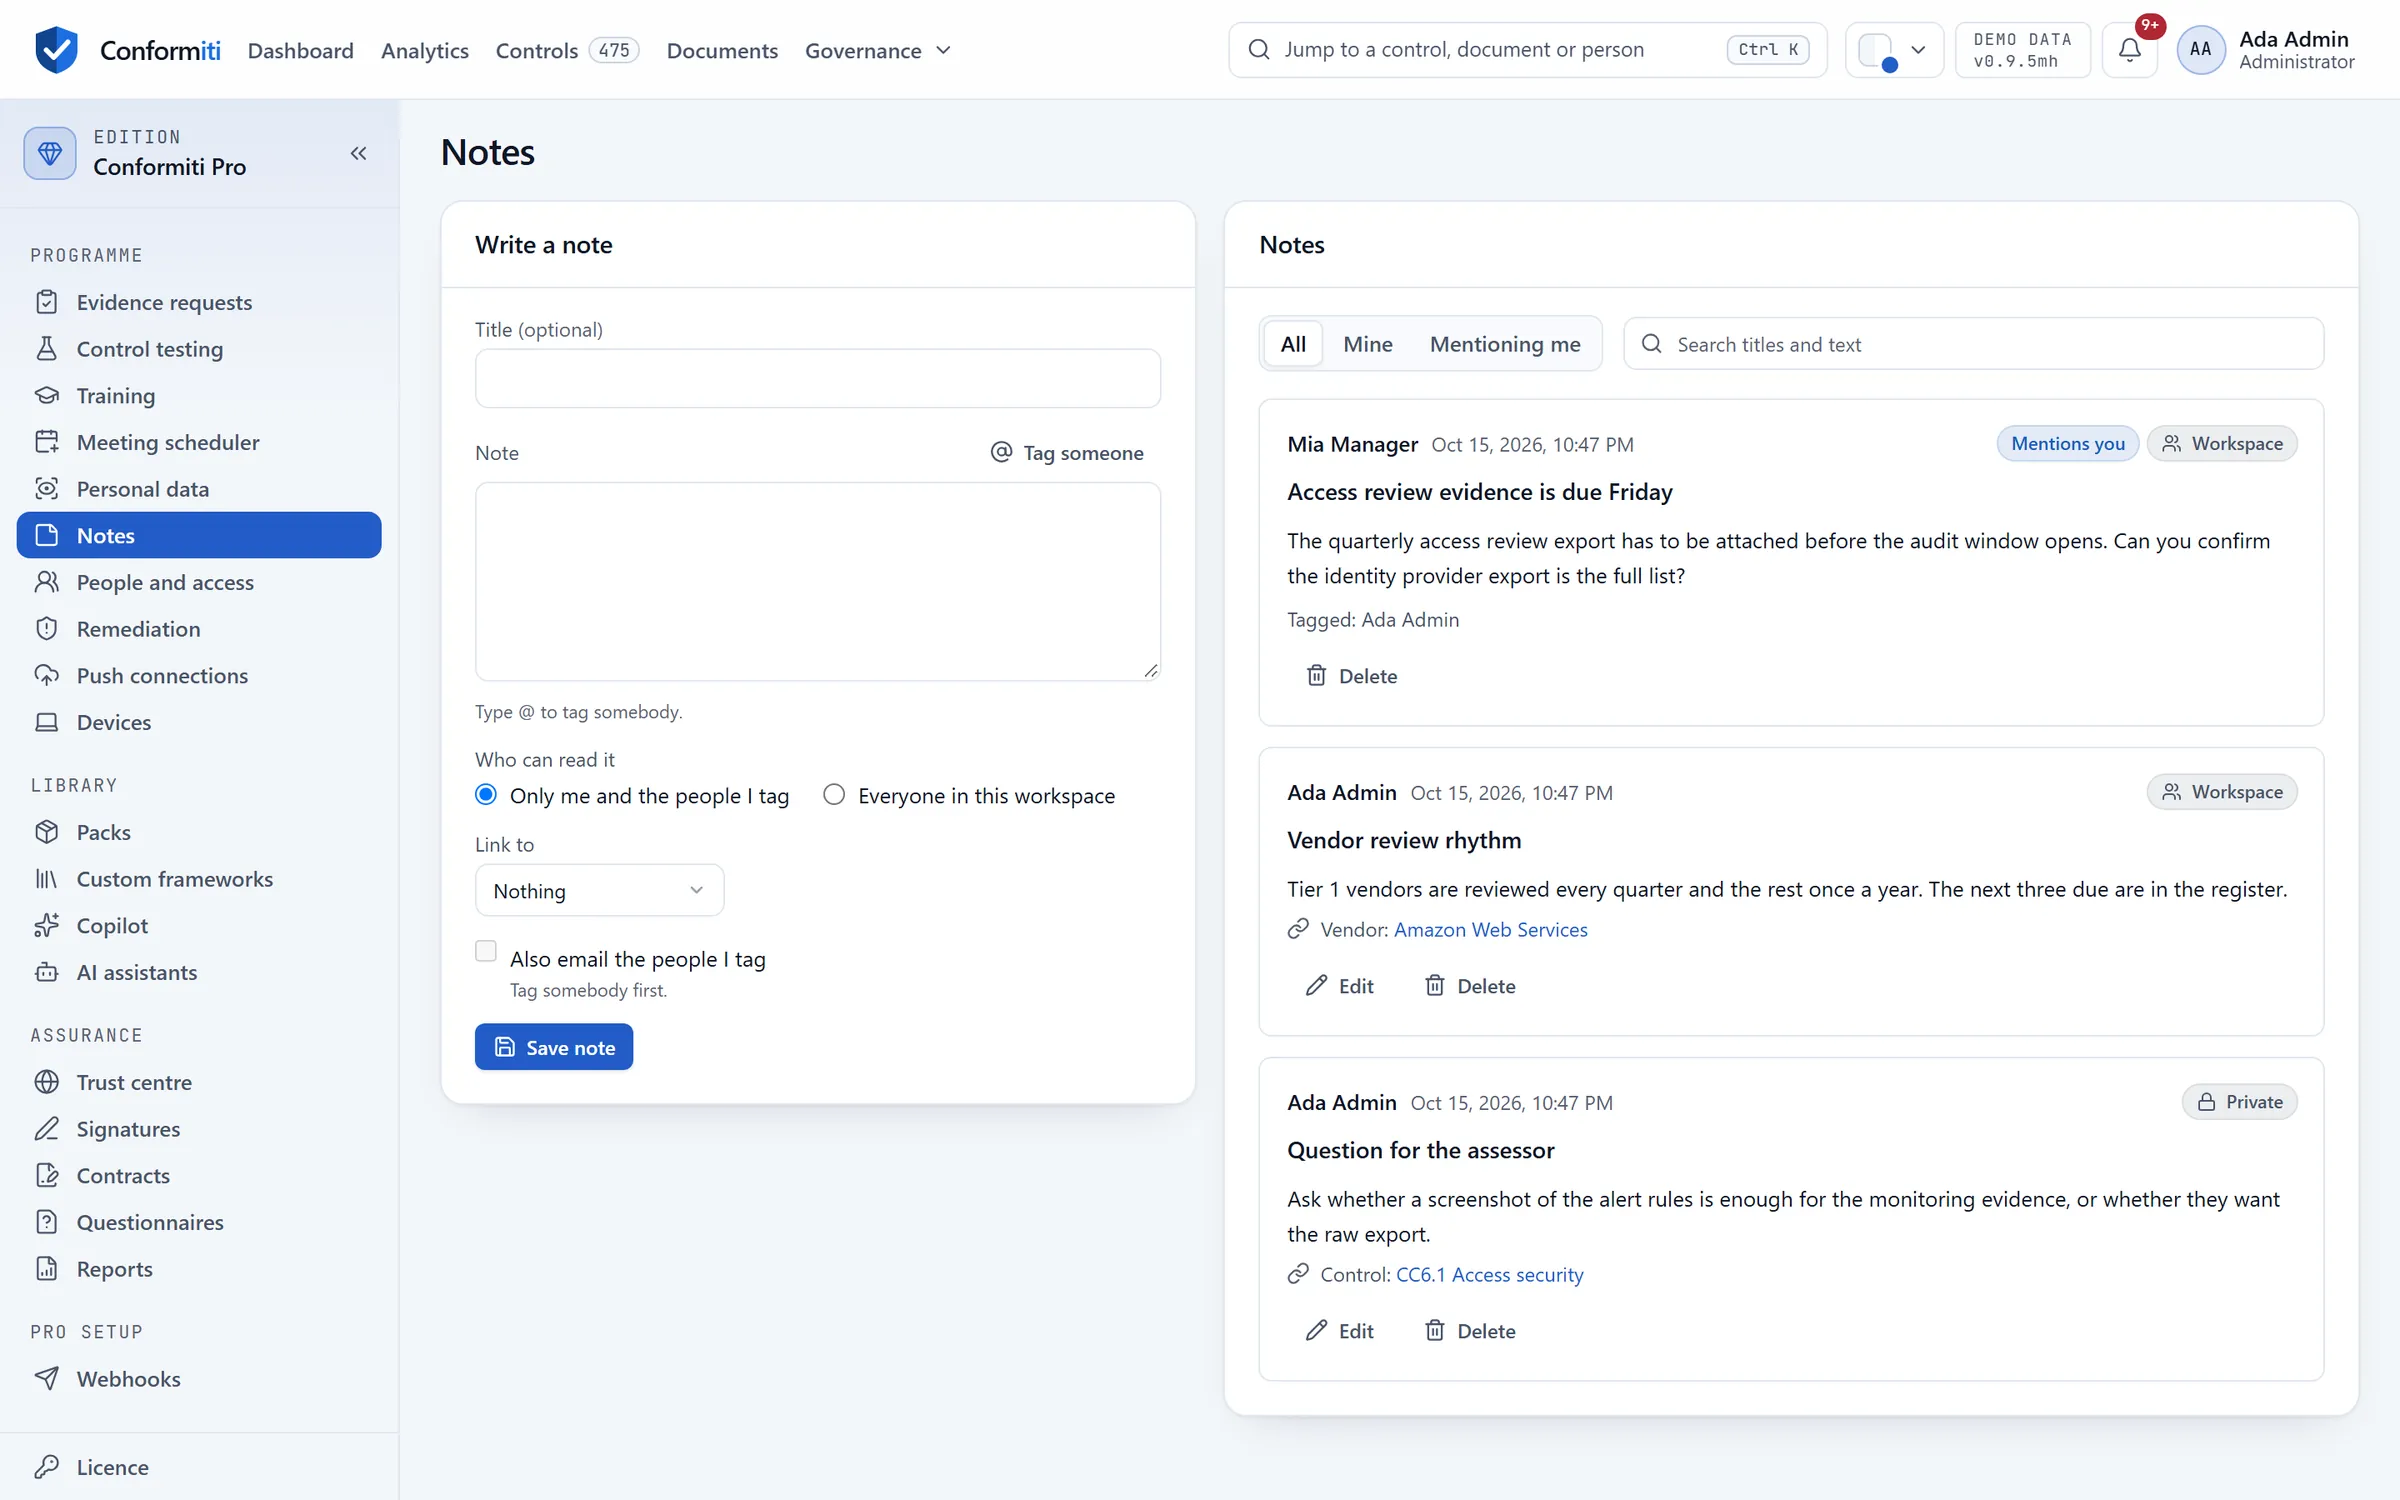Click the Packs box icon
This screenshot has height=1500, width=2400.
click(47, 832)
